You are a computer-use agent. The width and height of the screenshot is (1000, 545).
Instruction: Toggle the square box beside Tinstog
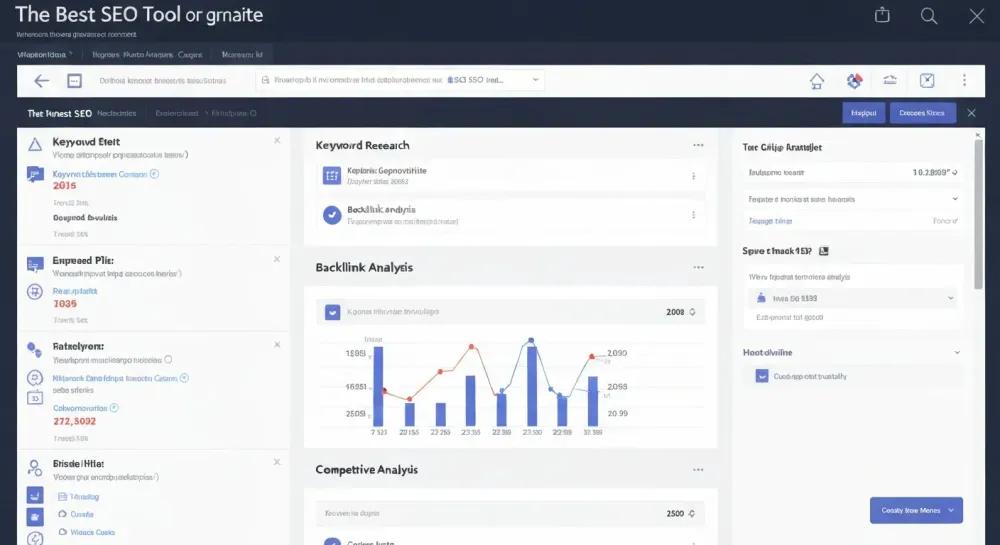pyautogui.click(x=62, y=497)
